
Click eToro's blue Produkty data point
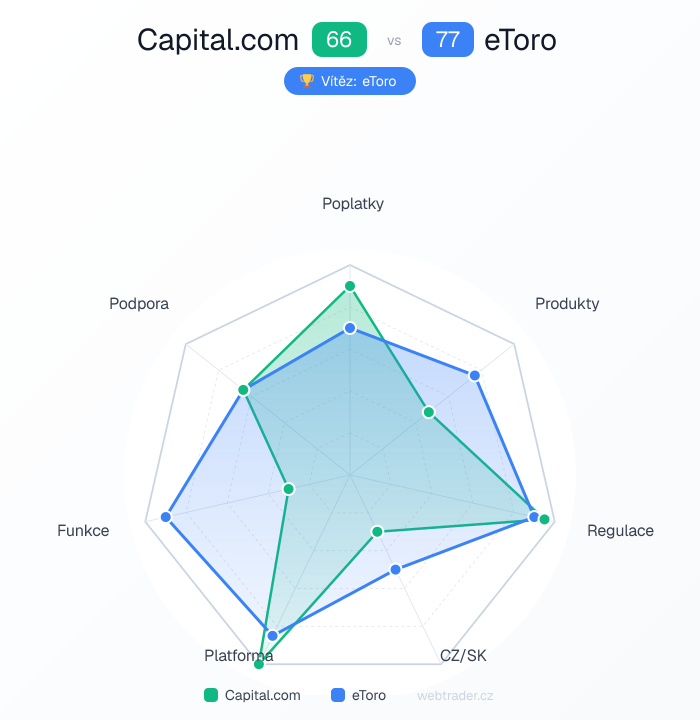pos(475,375)
